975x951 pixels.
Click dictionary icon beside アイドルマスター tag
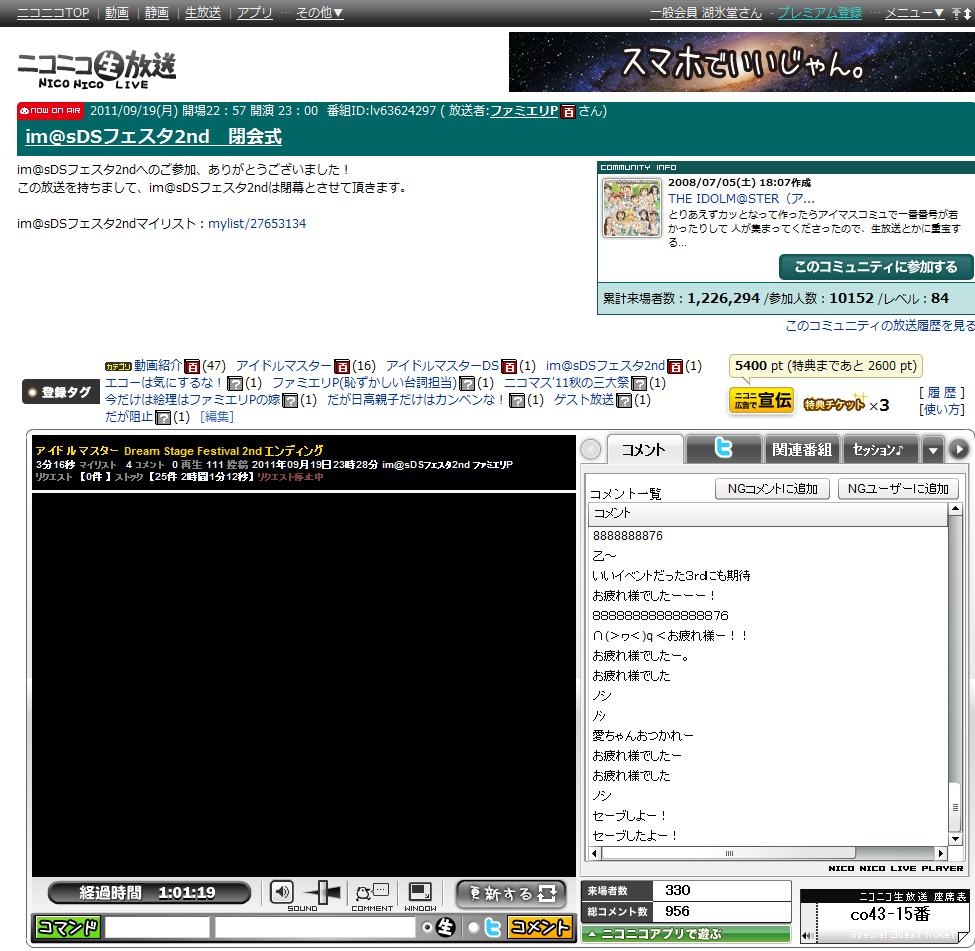342,366
